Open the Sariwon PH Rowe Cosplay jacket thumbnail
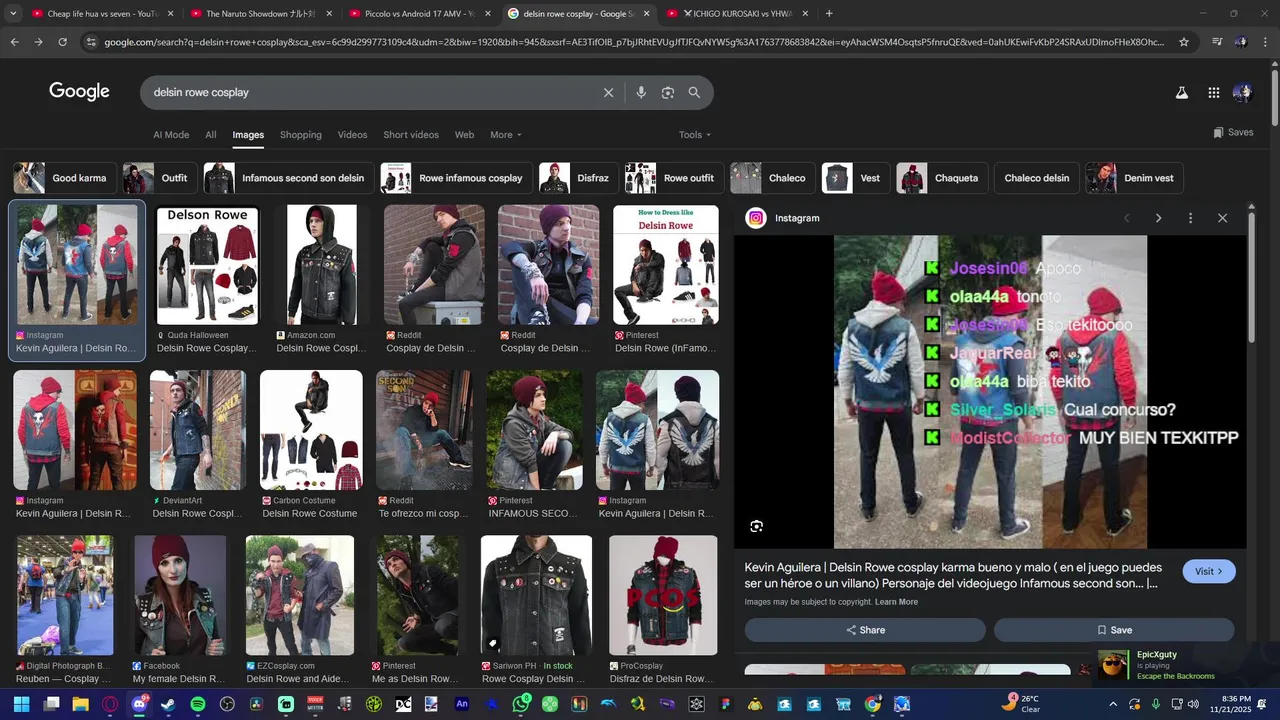This screenshot has height=720, width=1280. point(536,595)
